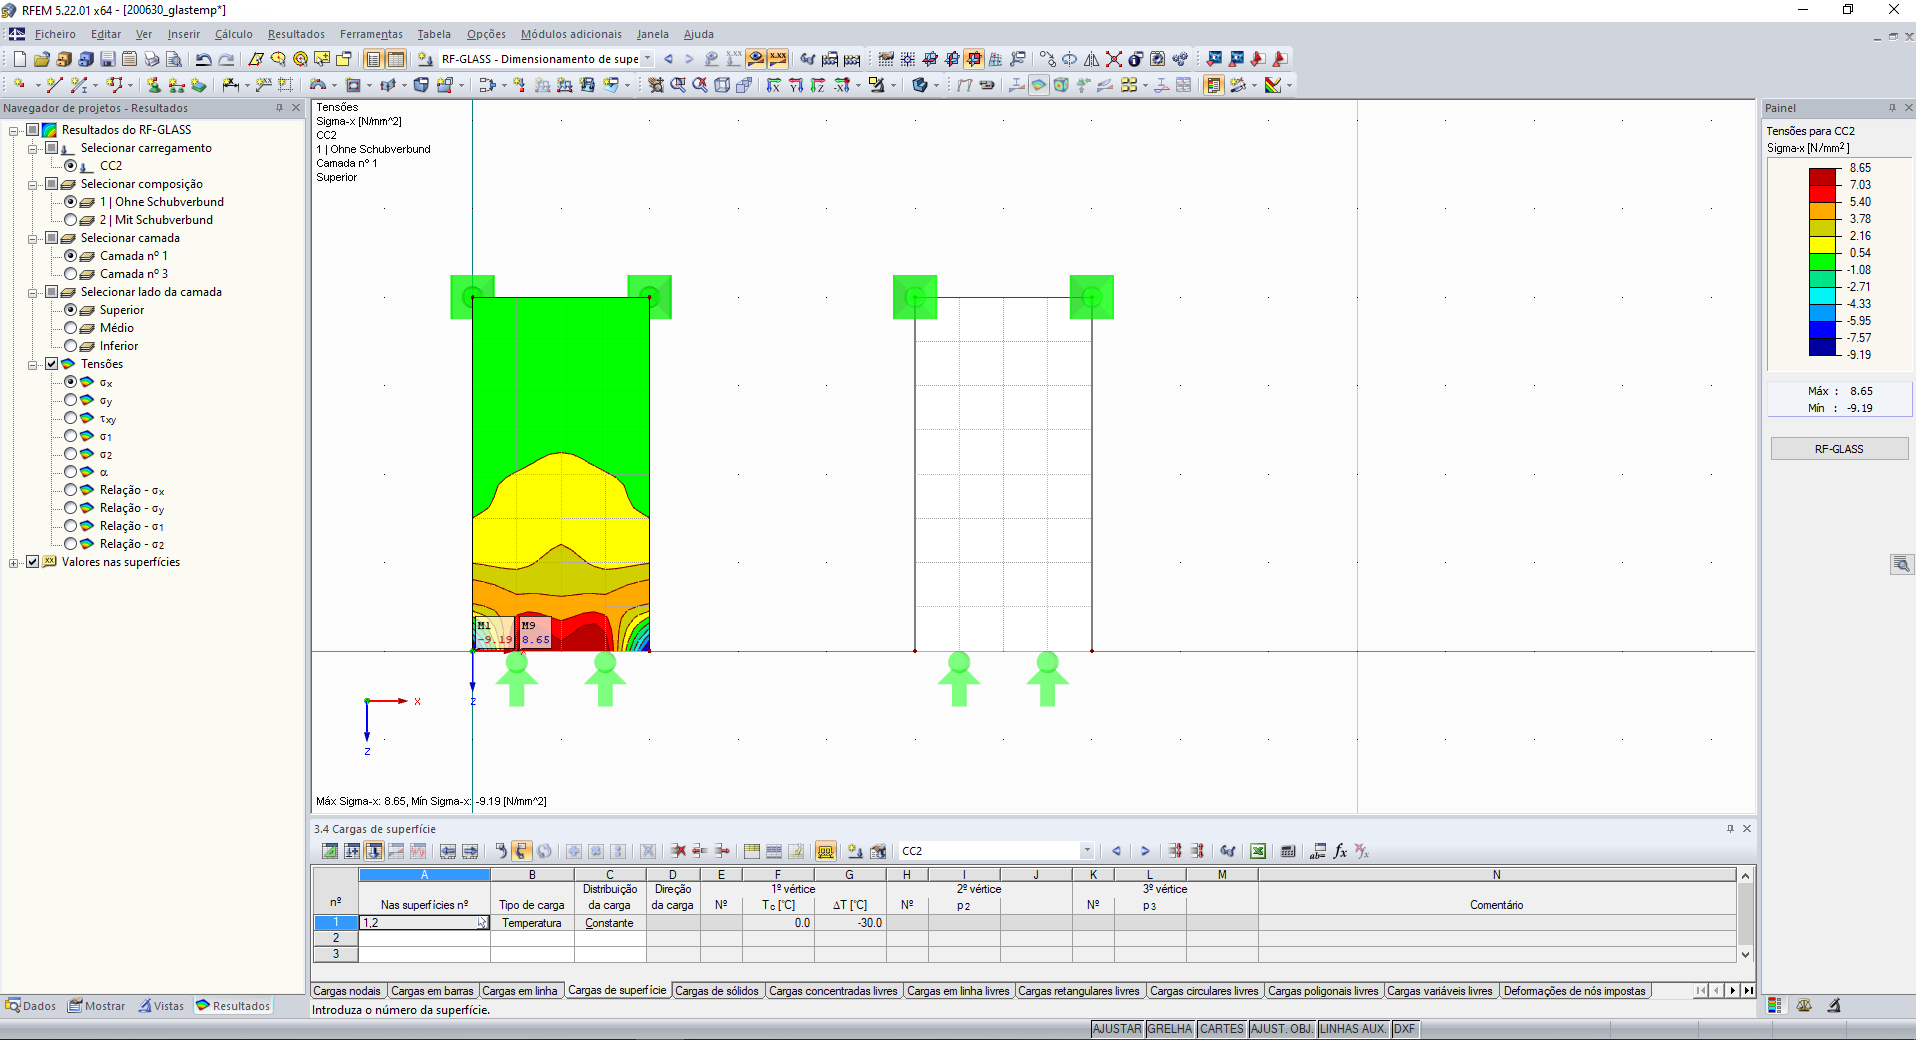Open the RF-GLASS module dropdown
The height and width of the screenshot is (1040, 1916).
tap(648, 59)
